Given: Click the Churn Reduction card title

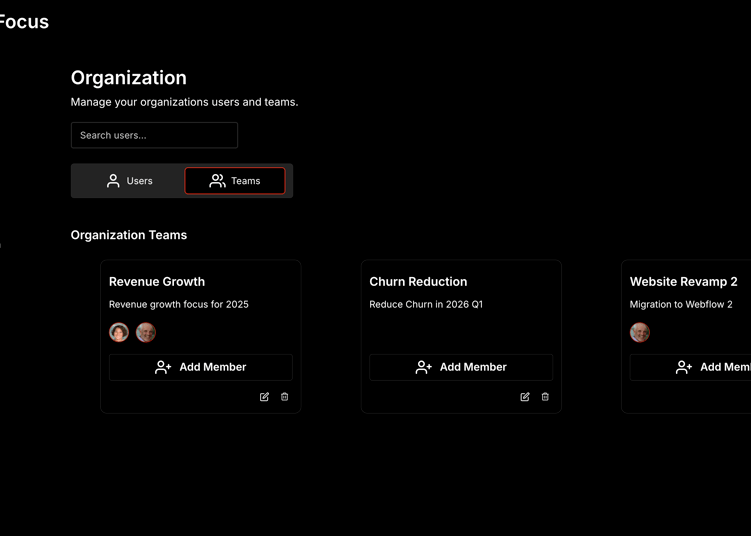Looking at the screenshot, I should click(418, 282).
